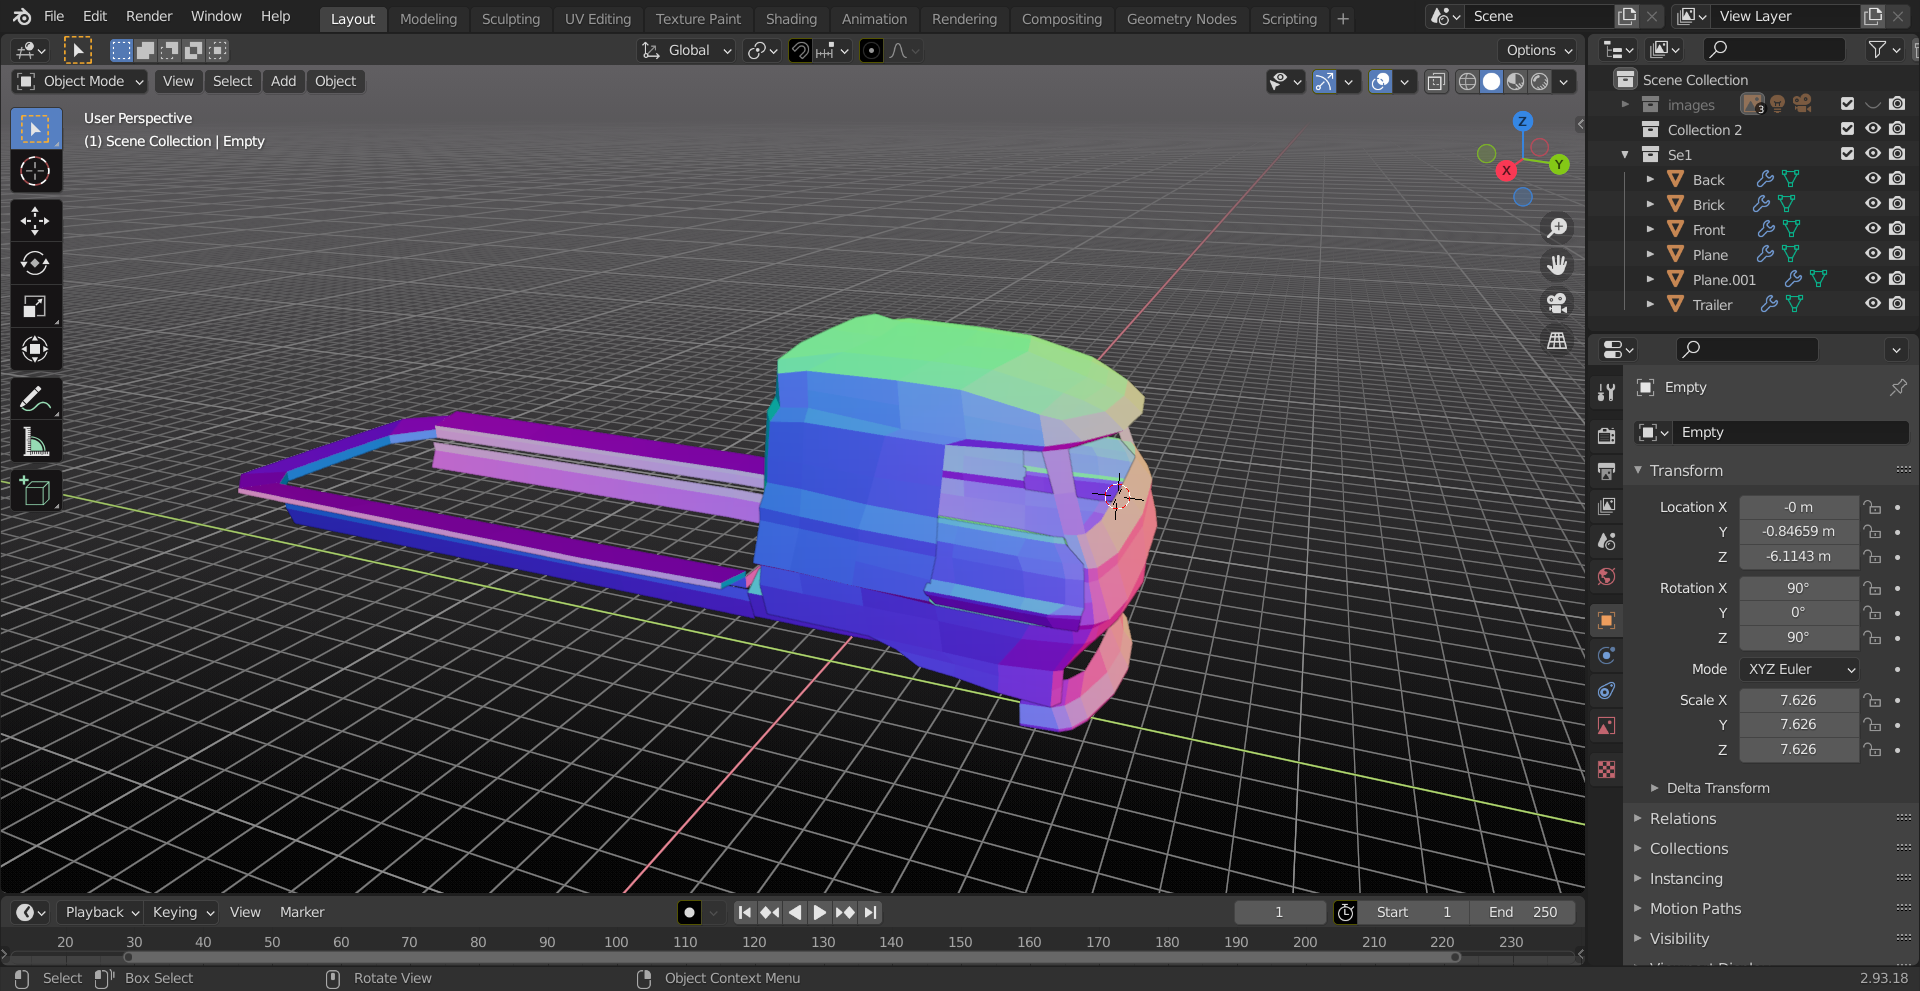
Task: Open the Object Data properties tab
Action: pos(1606,726)
